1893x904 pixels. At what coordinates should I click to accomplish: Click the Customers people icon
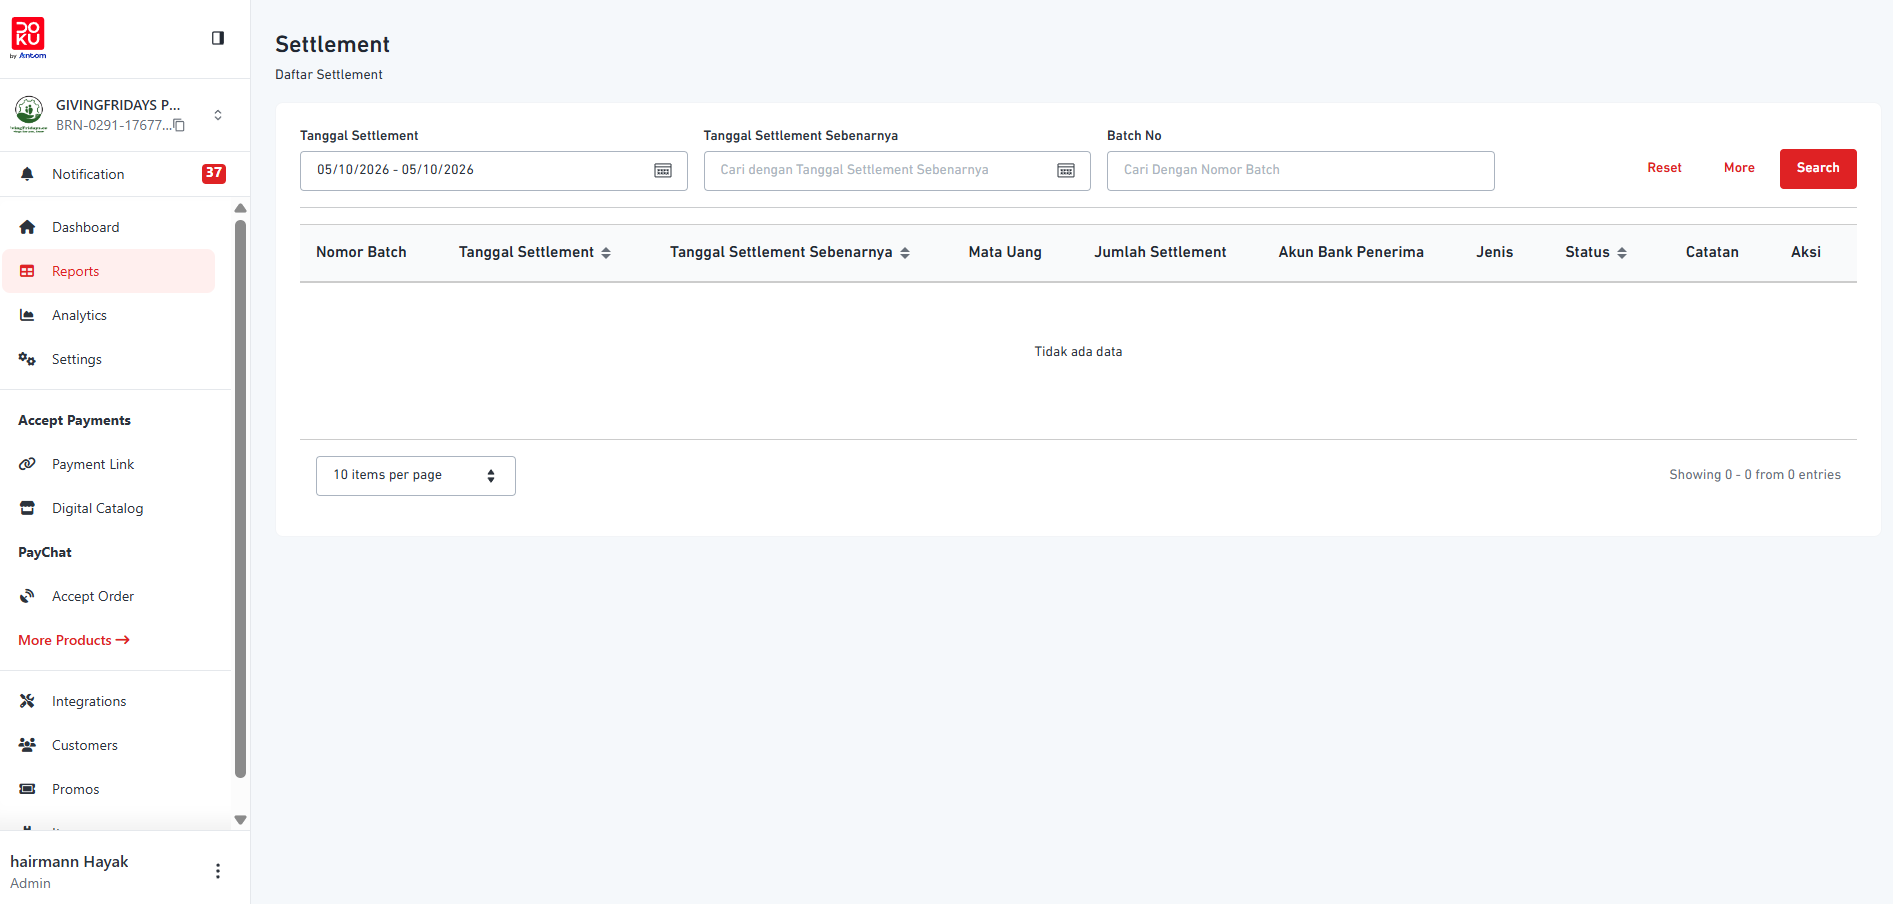[x=27, y=745]
